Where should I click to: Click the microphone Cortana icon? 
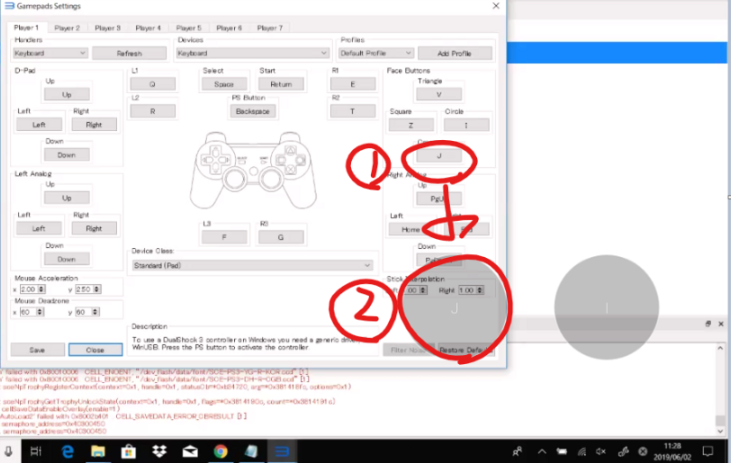click(8, 451)
